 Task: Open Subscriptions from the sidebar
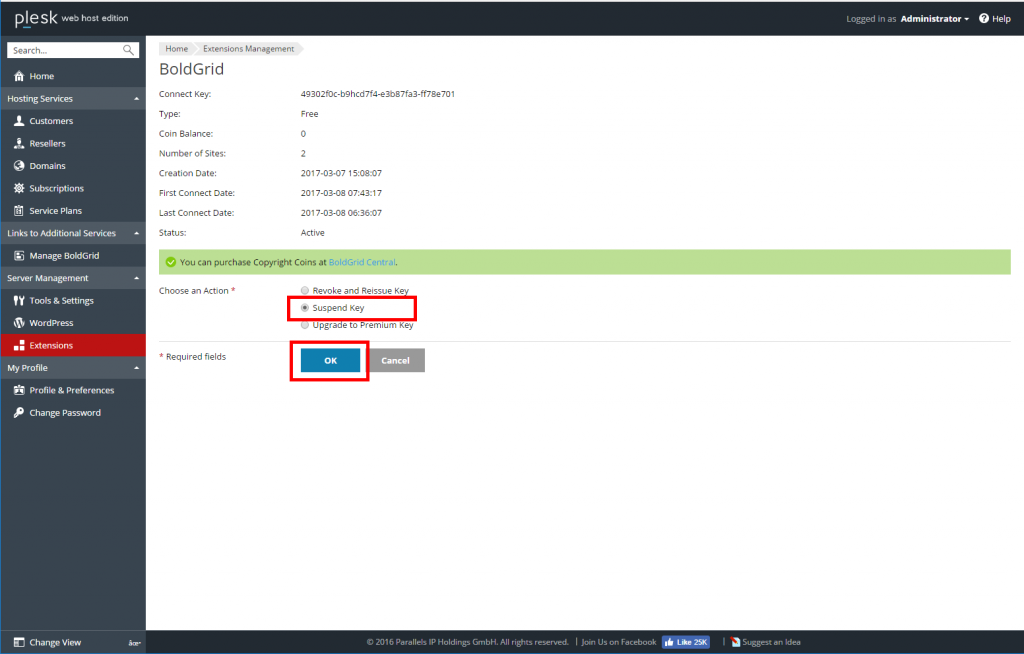click(73, 188)
